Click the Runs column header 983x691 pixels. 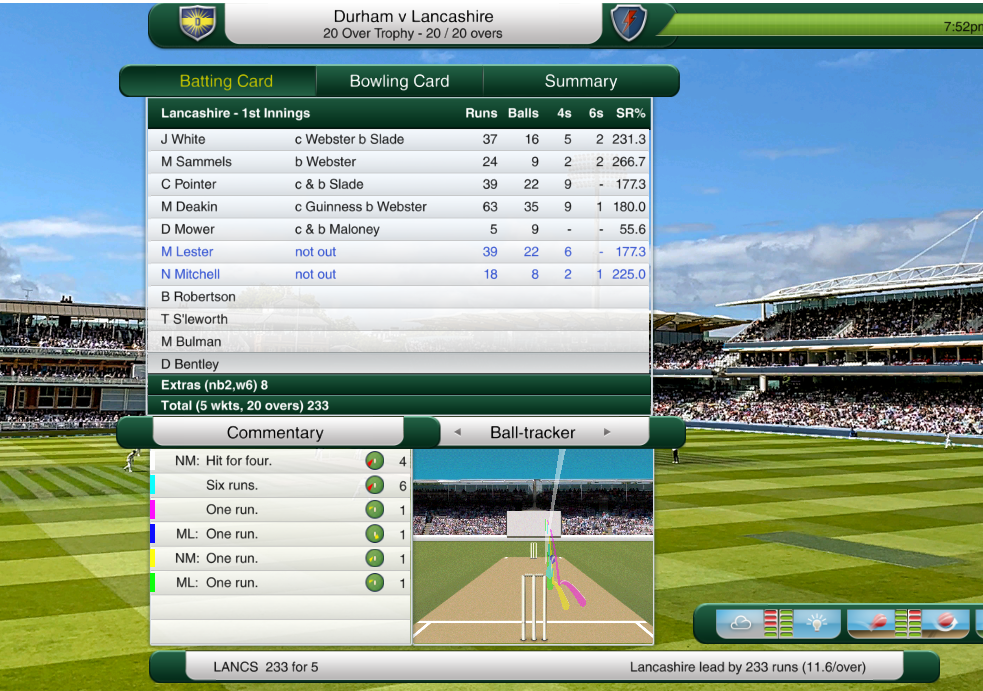click(x=481, y=113)
